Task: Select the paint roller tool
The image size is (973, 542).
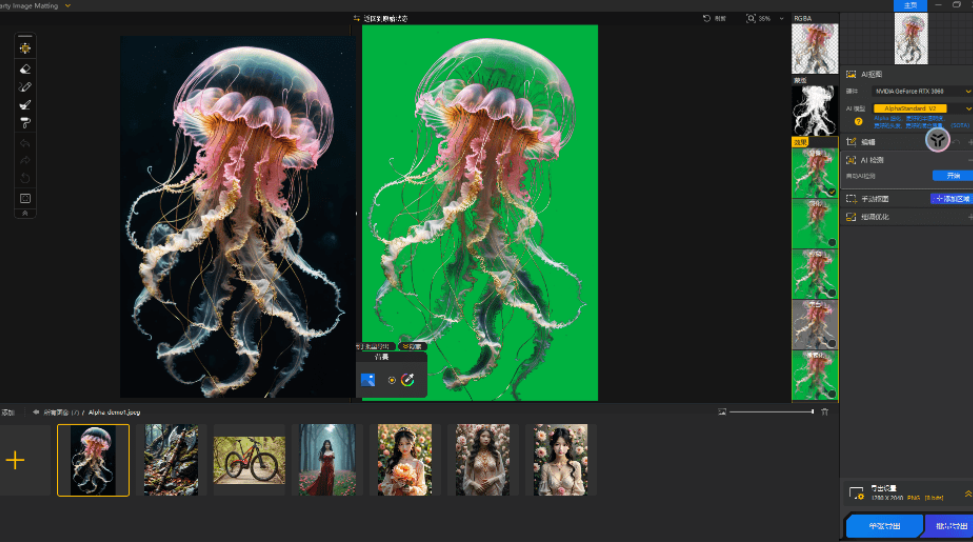Action: pos(25,123)
